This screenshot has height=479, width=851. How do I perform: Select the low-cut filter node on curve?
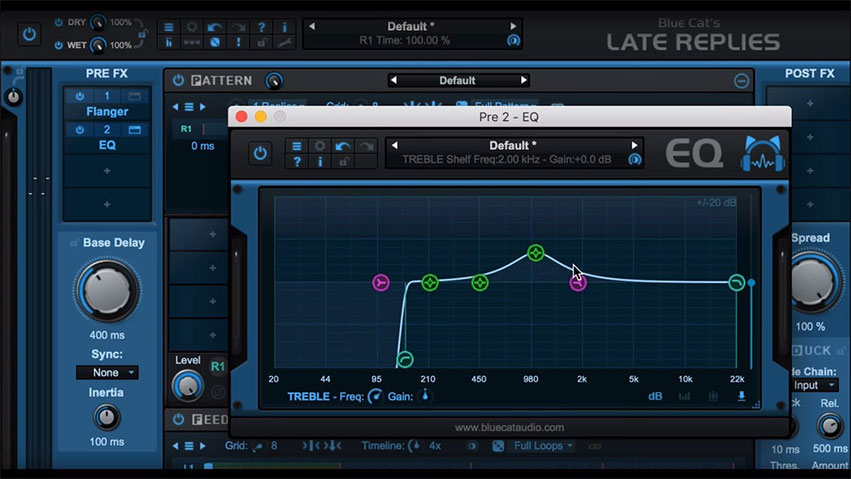coord(405,358)
